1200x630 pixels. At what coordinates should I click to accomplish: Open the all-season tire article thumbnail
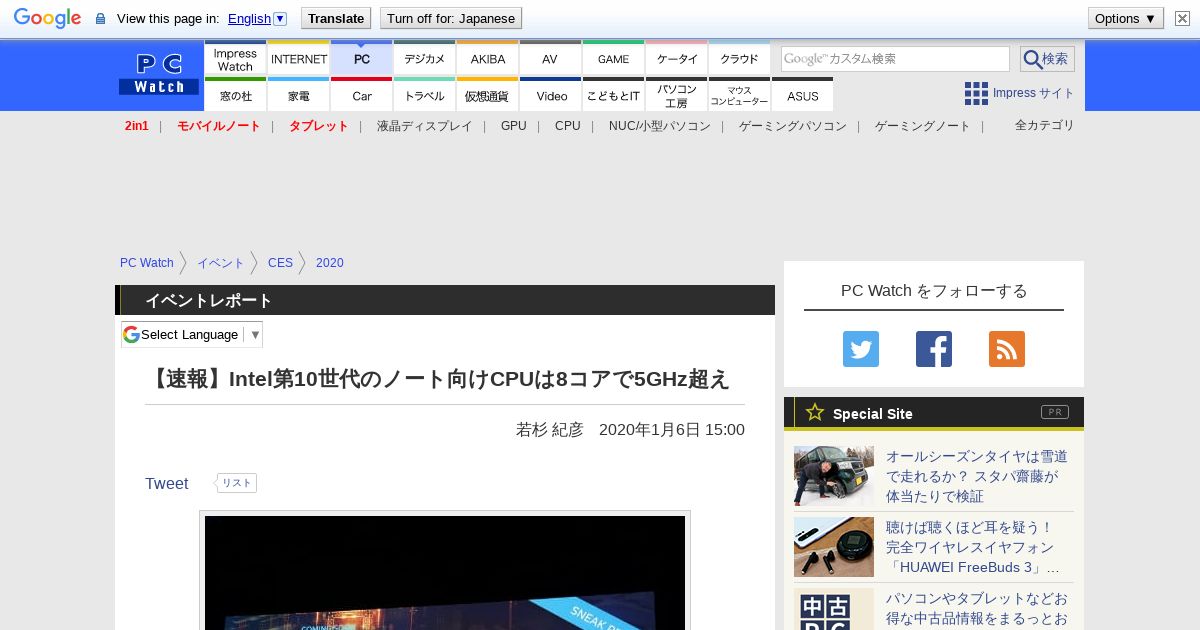(x=833, y=476)
